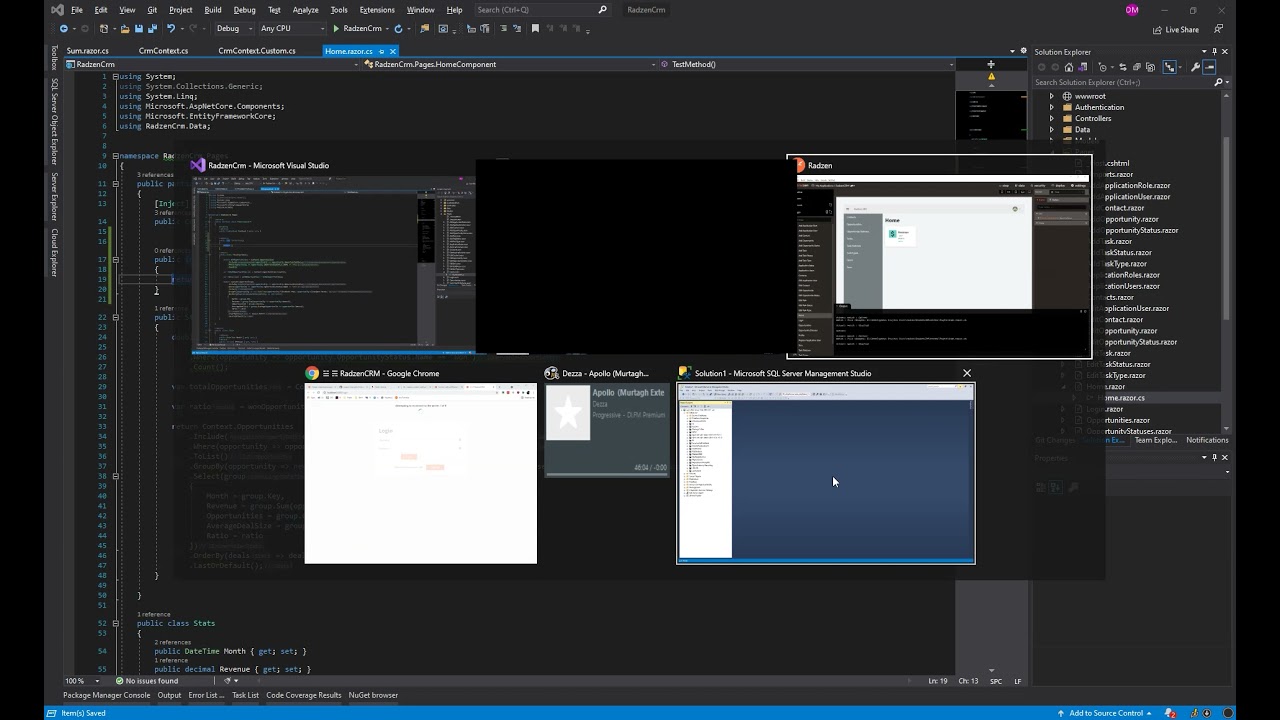Image resolution: width=1280 pixels, height=720 pixels.
Task: Open the Open File folder icon
Action: click(x=124, y=28)
